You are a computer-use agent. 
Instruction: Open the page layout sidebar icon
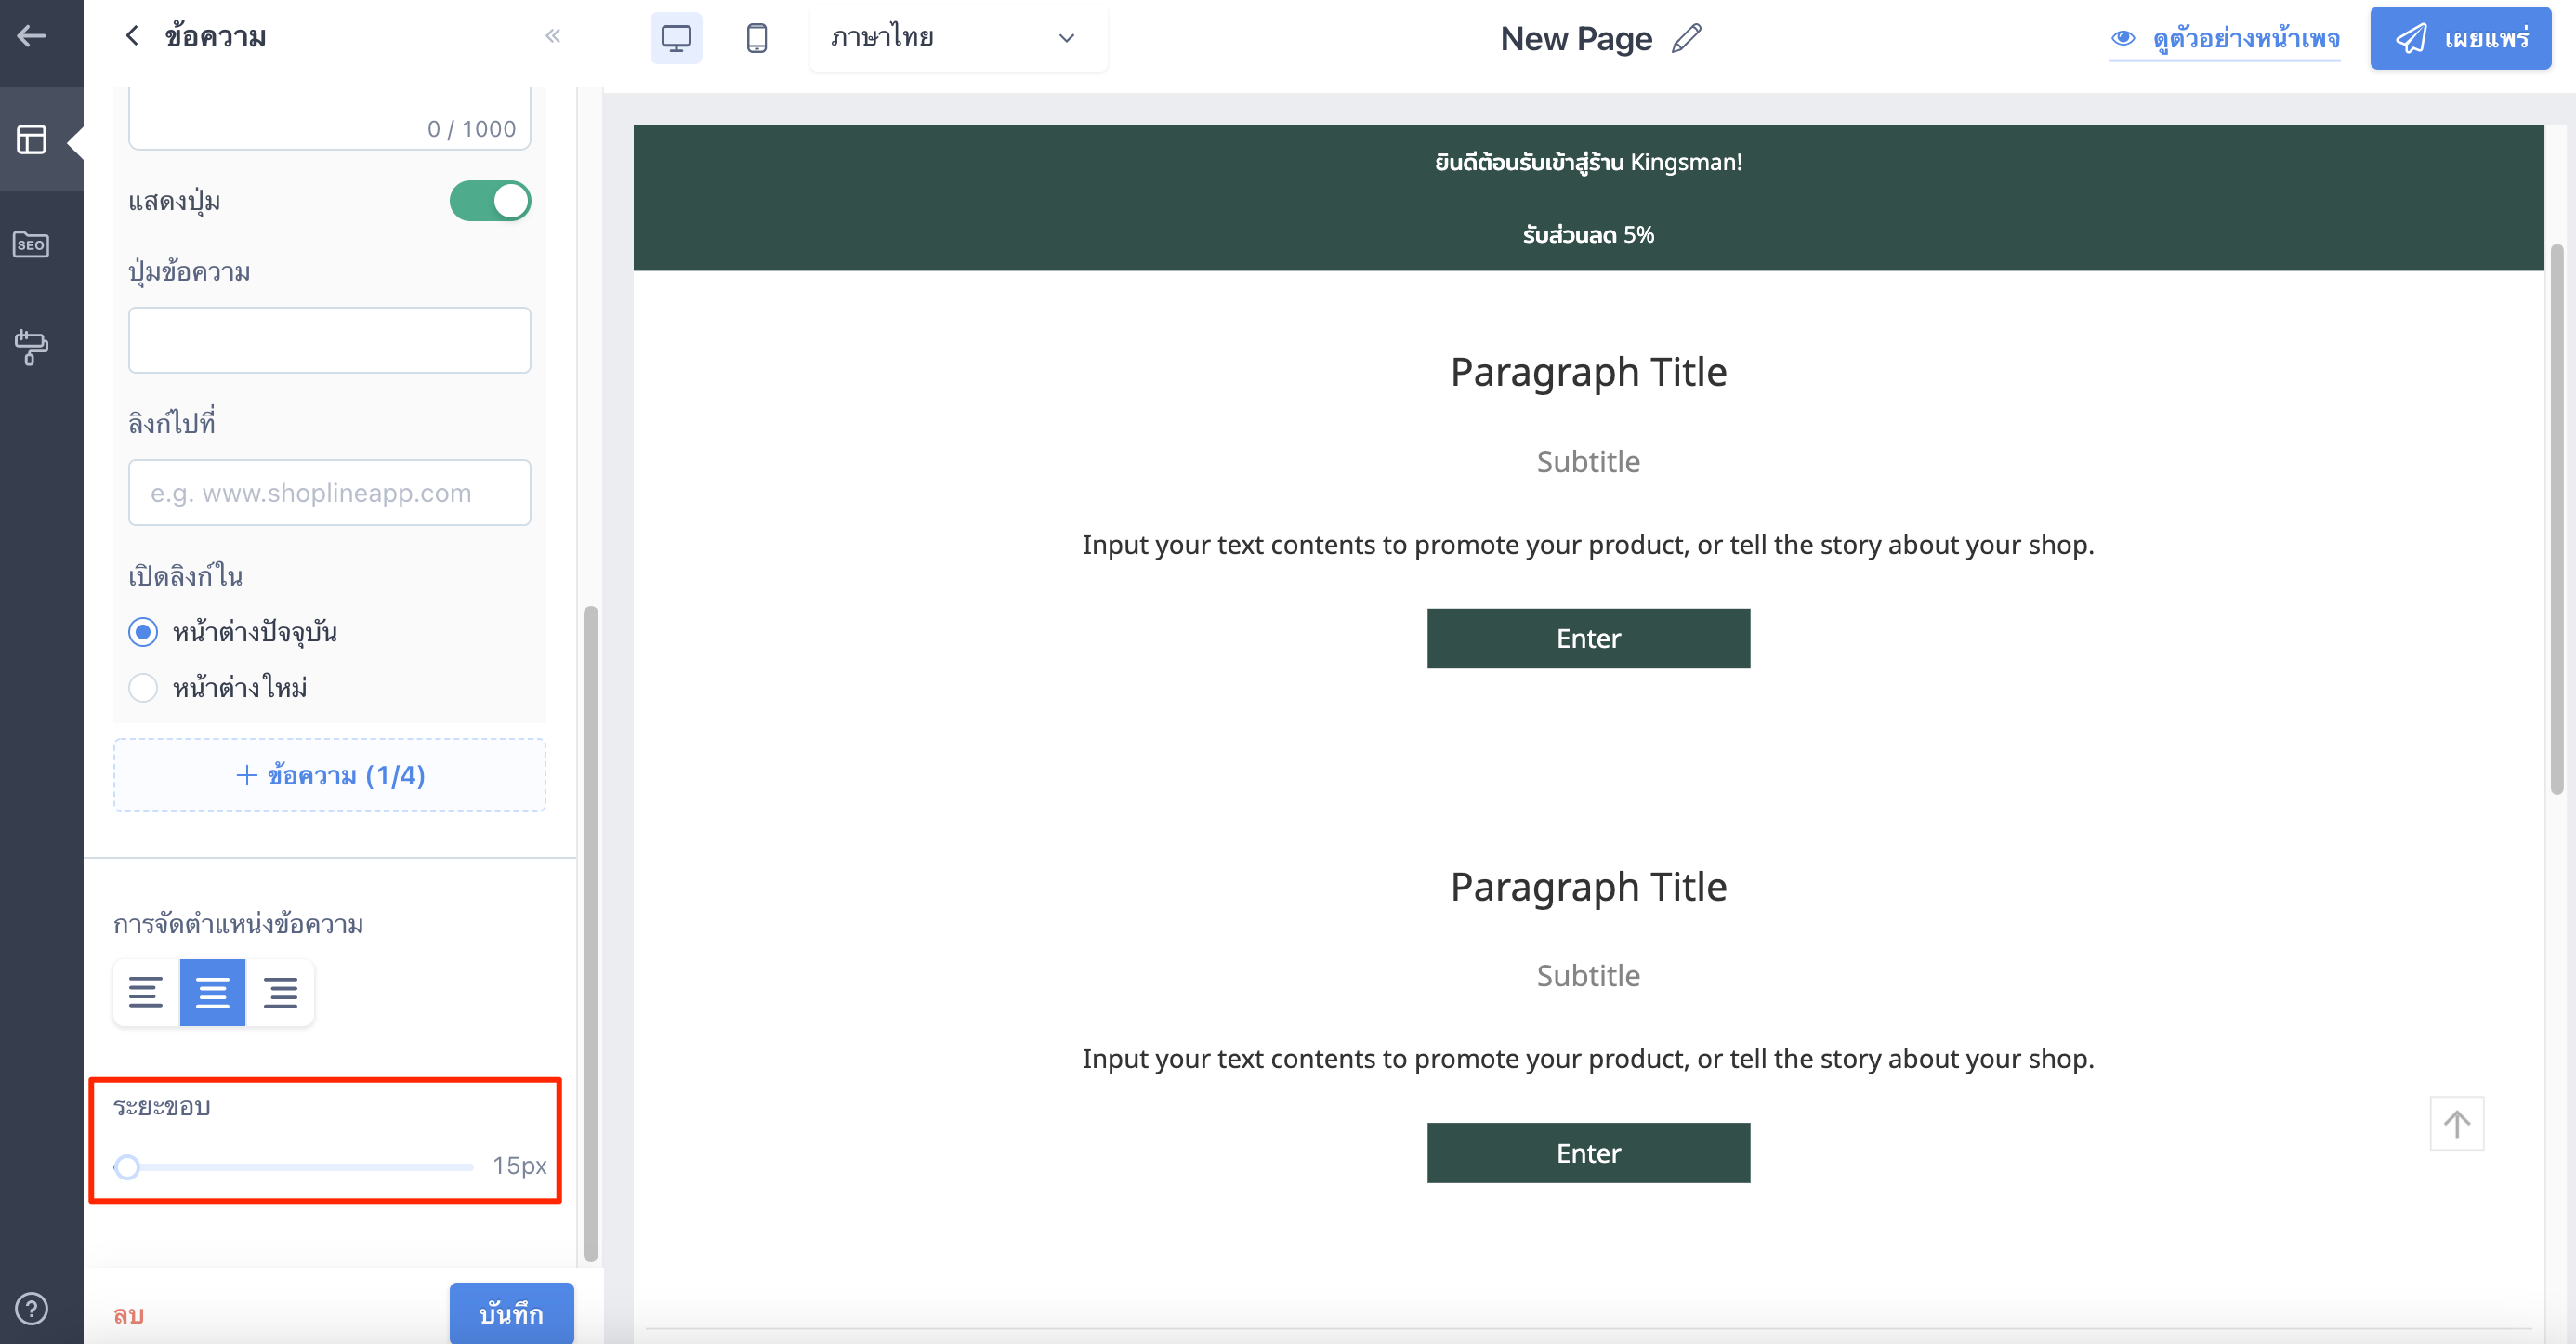tap(31, 140)
